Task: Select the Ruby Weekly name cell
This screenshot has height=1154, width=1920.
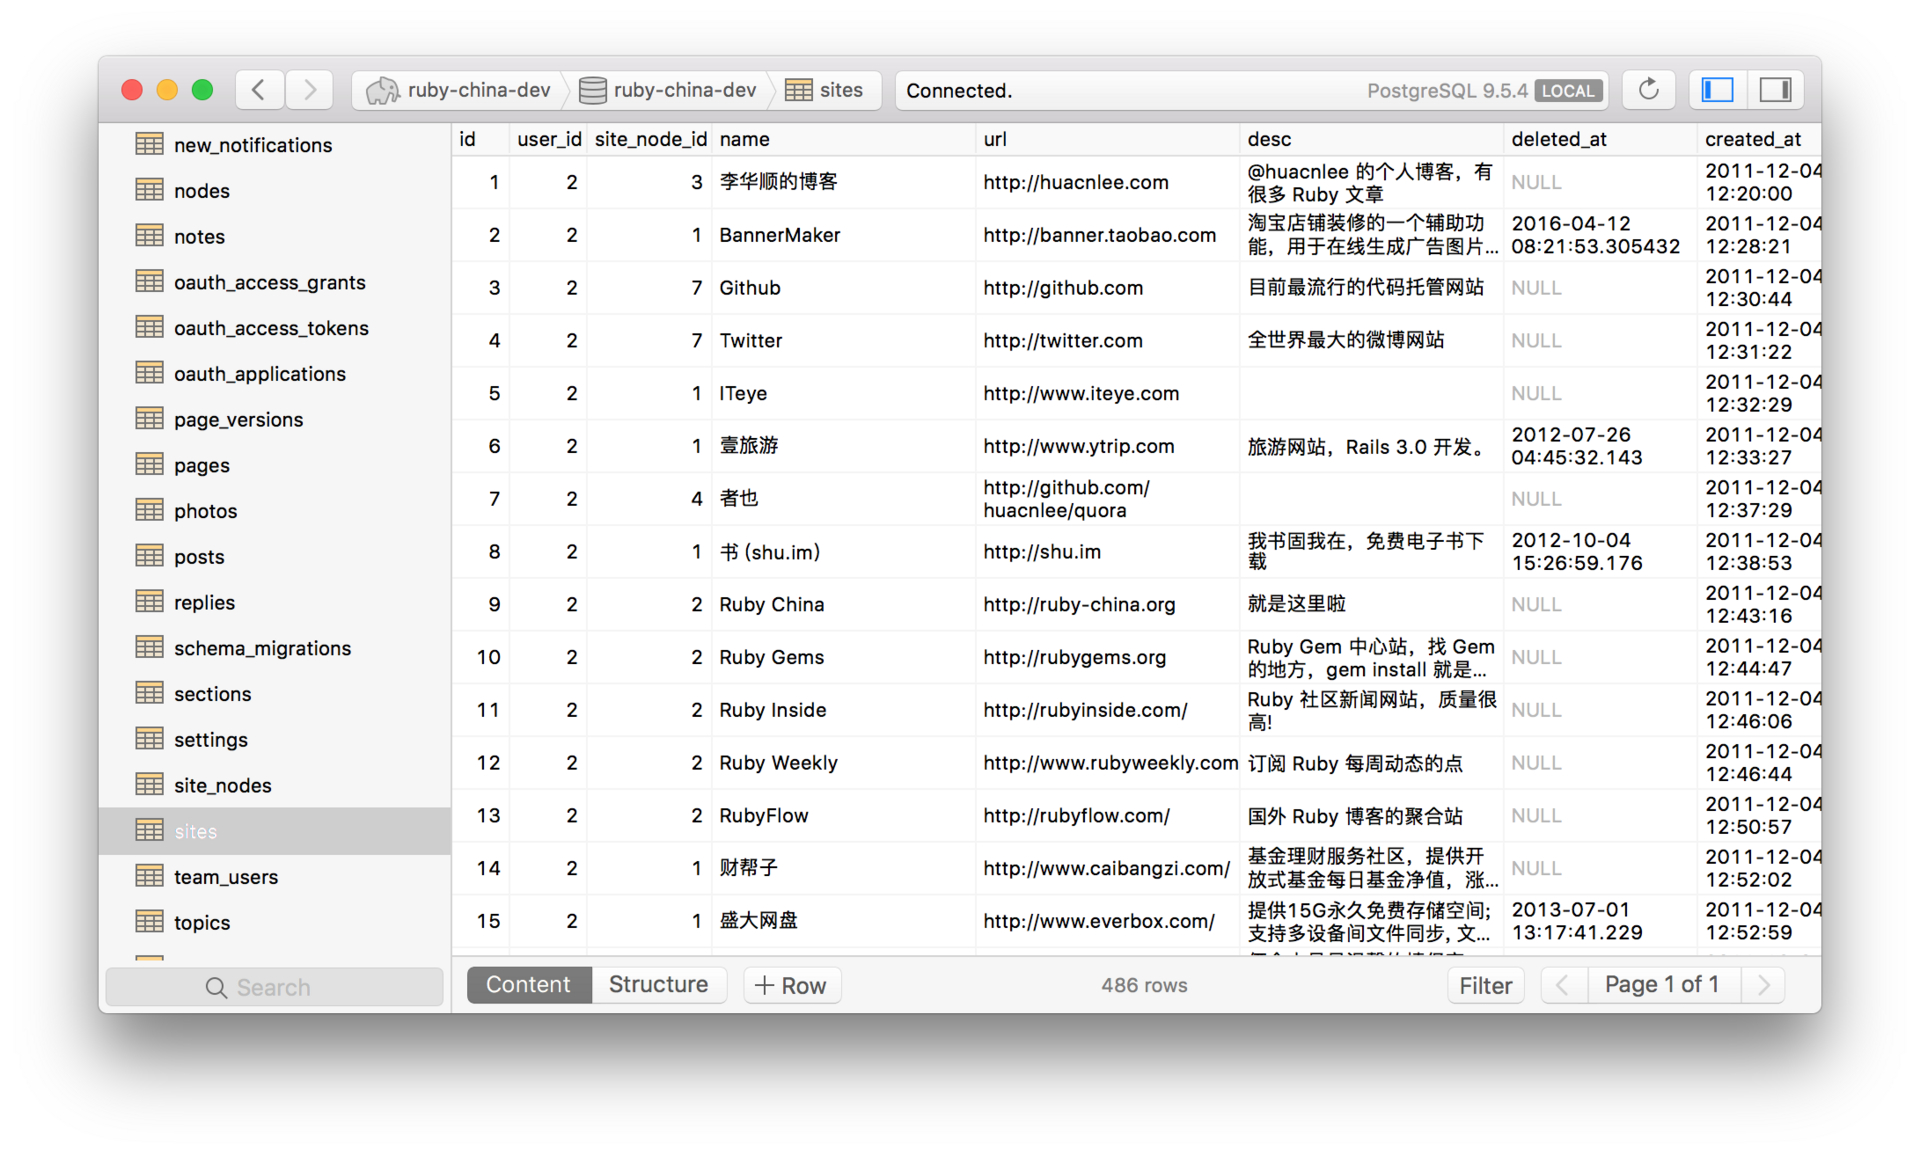Action: tap(843, 763)
